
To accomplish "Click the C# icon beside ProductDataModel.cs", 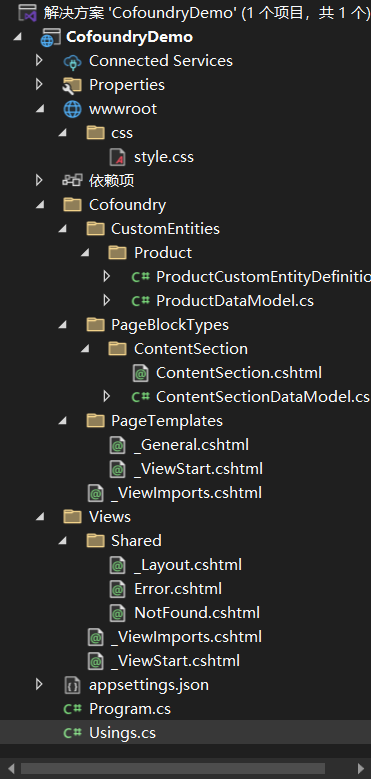I will pyautogui.click(x=141, y=301).
